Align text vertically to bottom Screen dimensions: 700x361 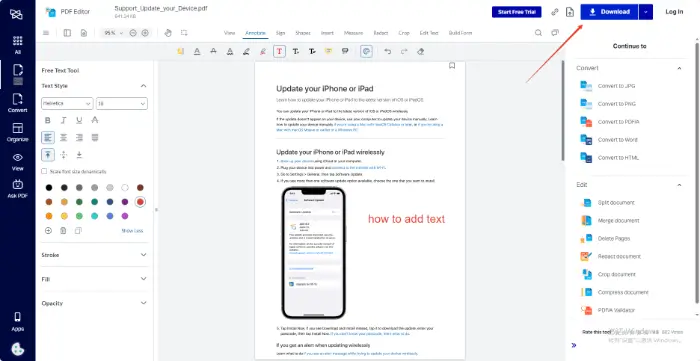click(x=79, y=155)
